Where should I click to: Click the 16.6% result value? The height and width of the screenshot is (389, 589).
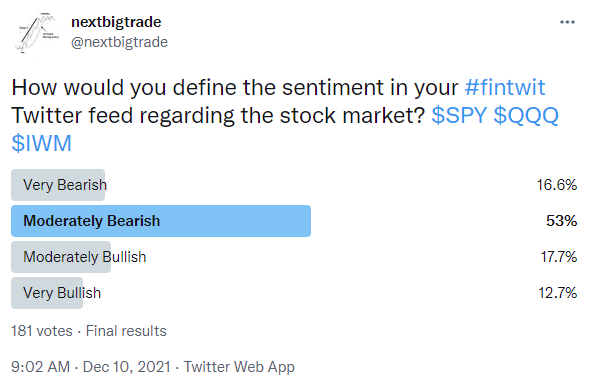pyautogui.click(x=557, y=185)
